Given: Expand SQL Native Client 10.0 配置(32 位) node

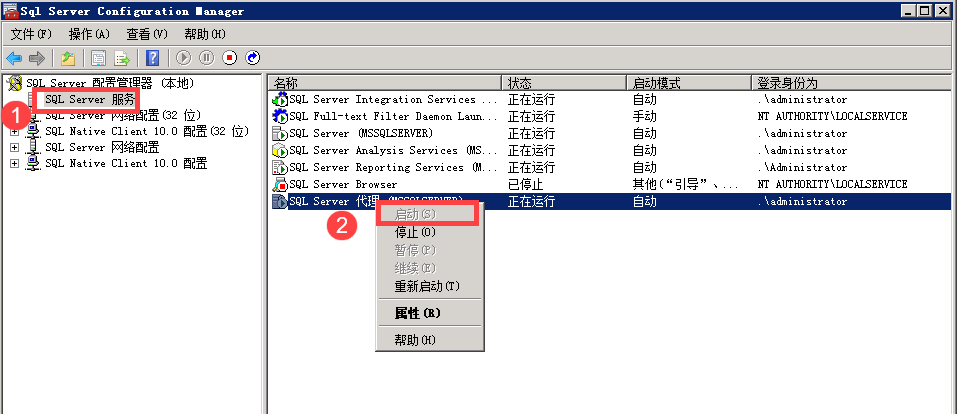Looking at the screenshot, I should click(x=15, y=131).
